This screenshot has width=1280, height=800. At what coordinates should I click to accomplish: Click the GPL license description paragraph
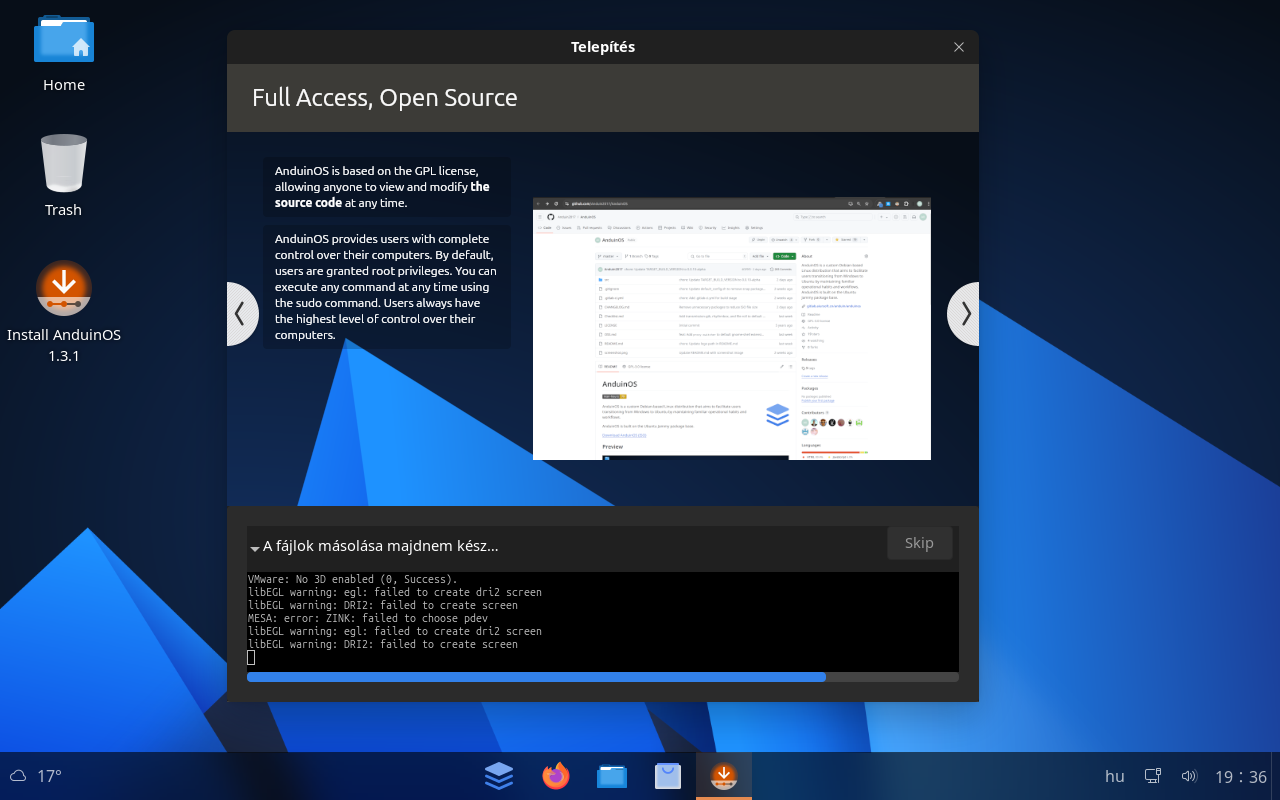tap(386, 187)
